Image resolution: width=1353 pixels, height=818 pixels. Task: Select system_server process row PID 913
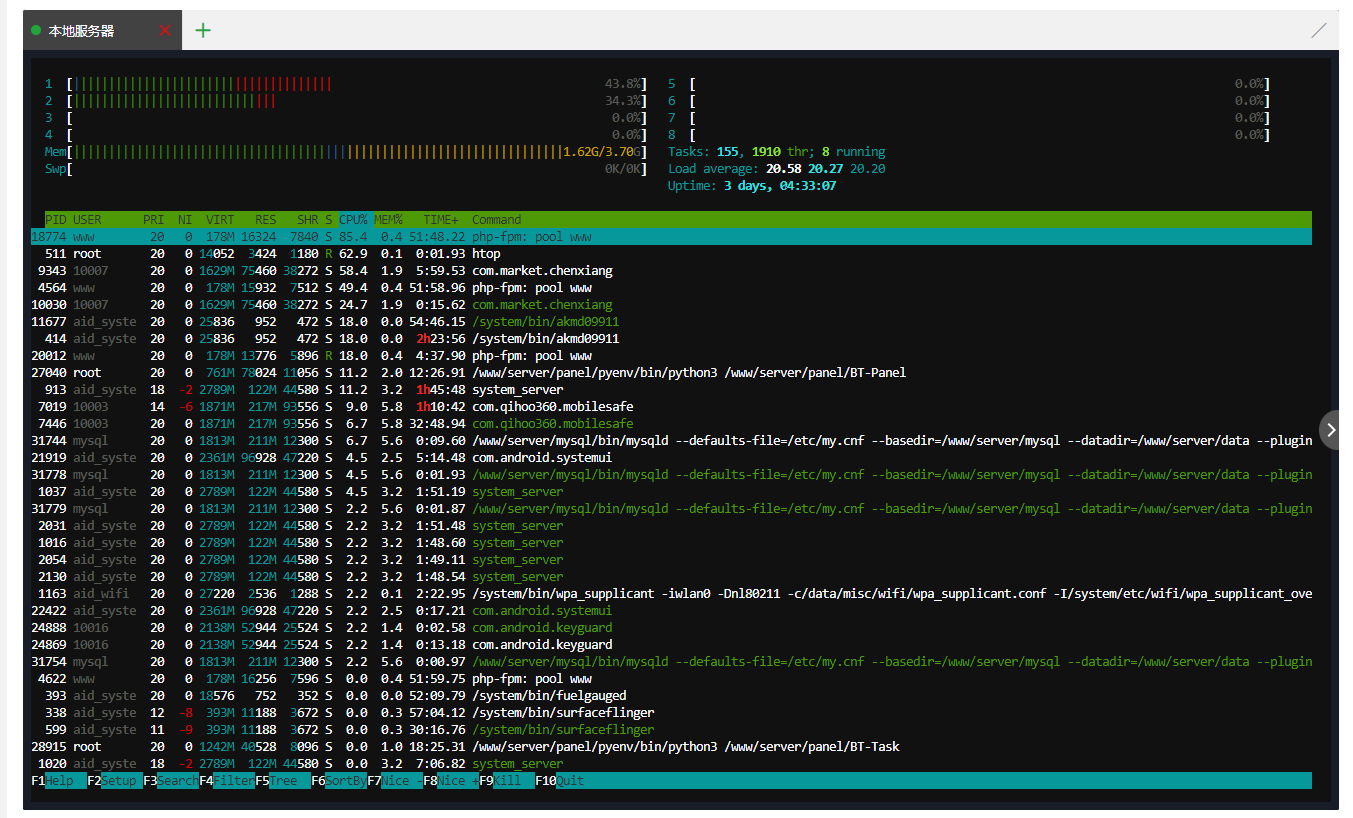671,390
